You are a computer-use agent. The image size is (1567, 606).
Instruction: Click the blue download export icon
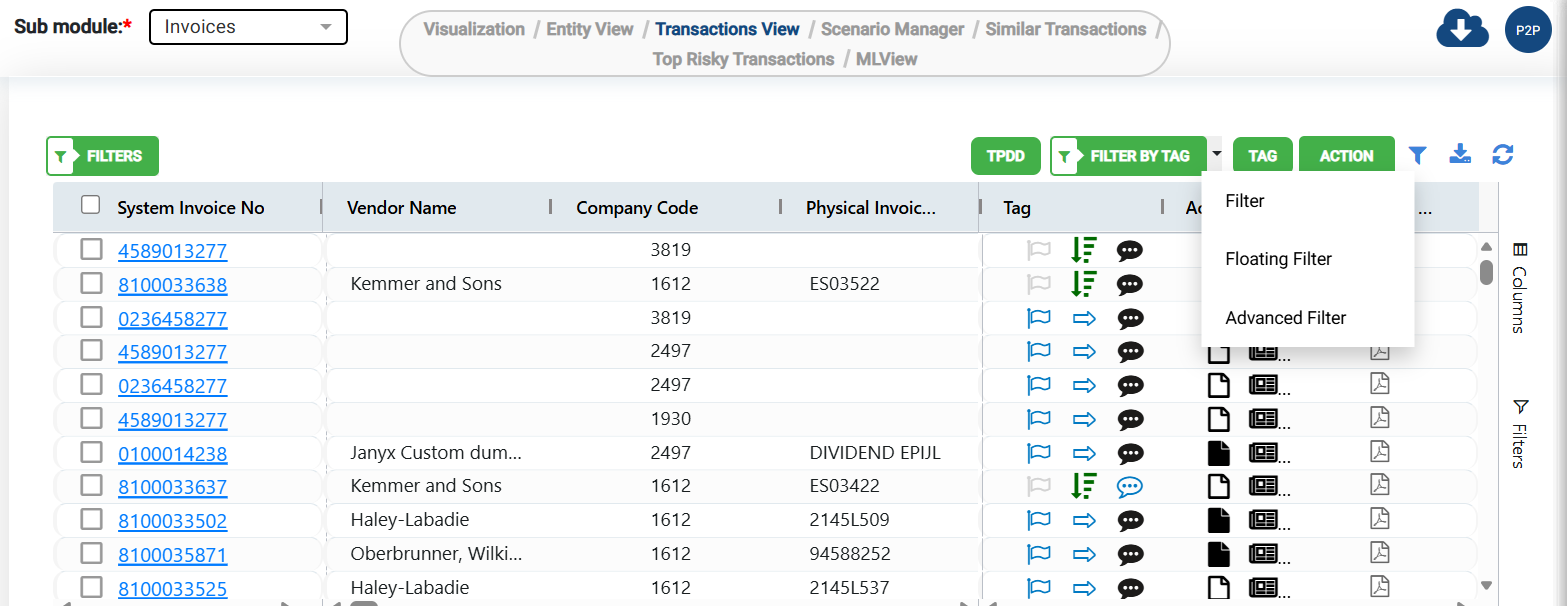[1460, 154]
